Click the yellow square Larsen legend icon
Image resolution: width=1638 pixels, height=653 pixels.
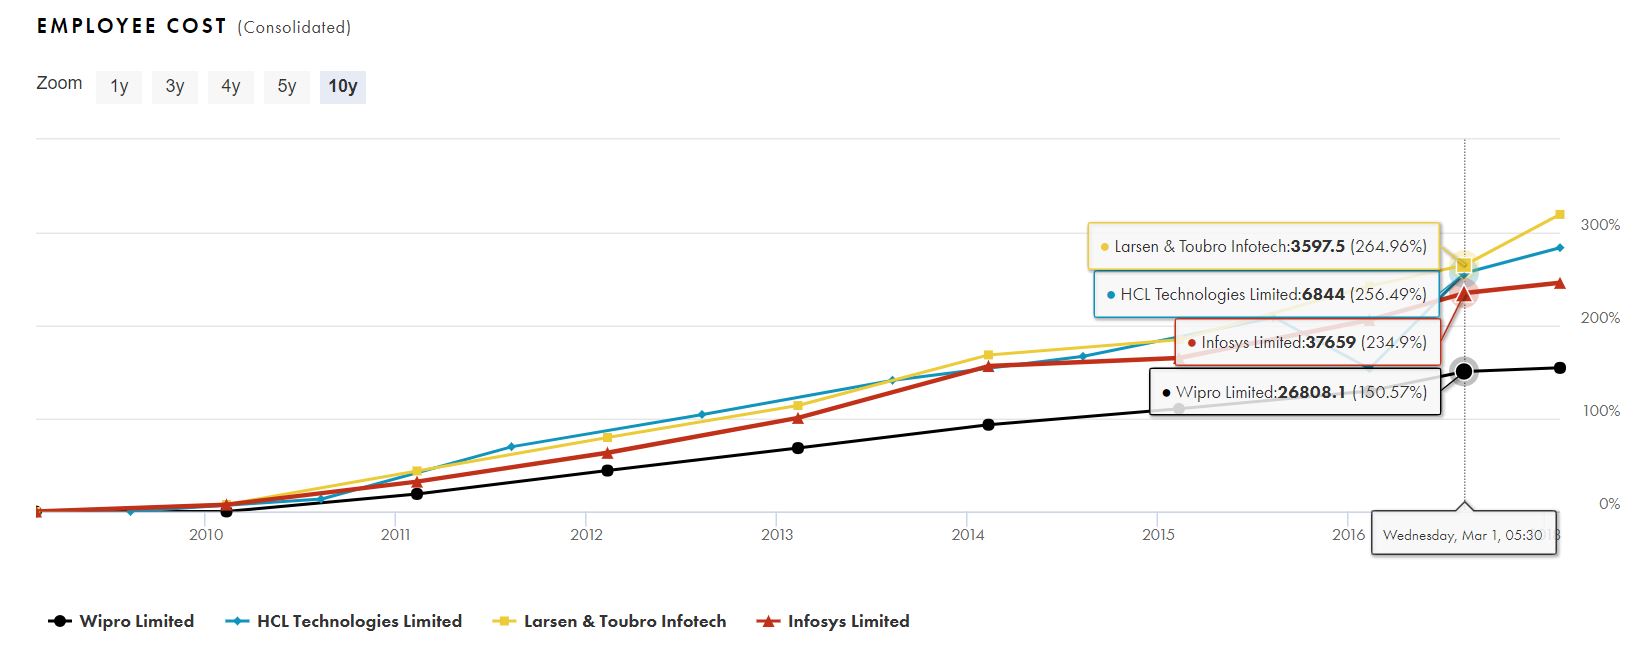coord(504,621)
